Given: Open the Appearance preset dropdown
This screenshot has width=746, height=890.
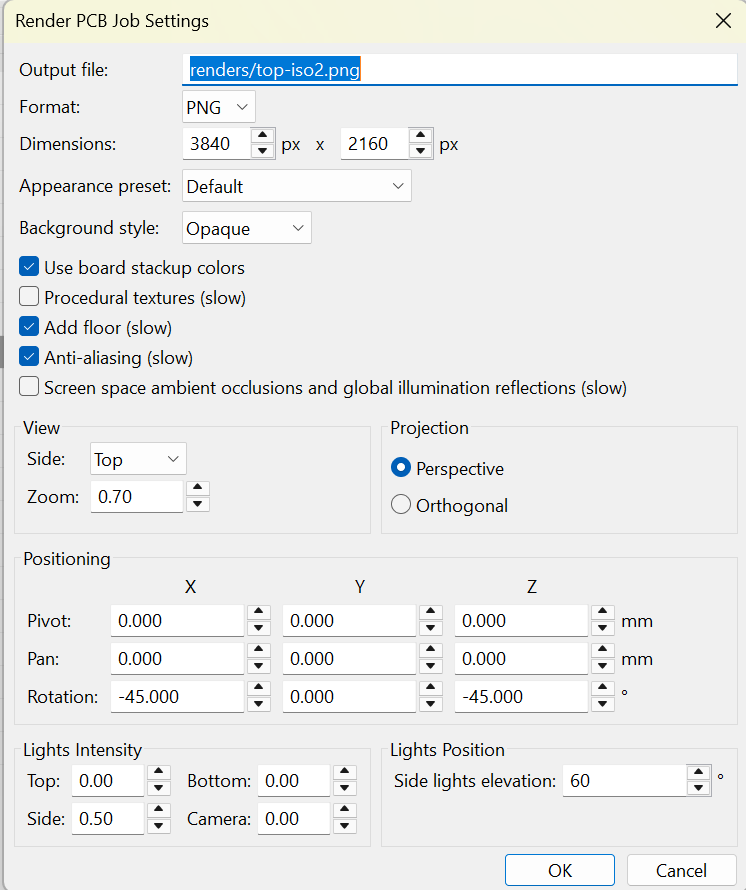Looking at the screenshot, I should pyautogui.click(x=296, y=185).
